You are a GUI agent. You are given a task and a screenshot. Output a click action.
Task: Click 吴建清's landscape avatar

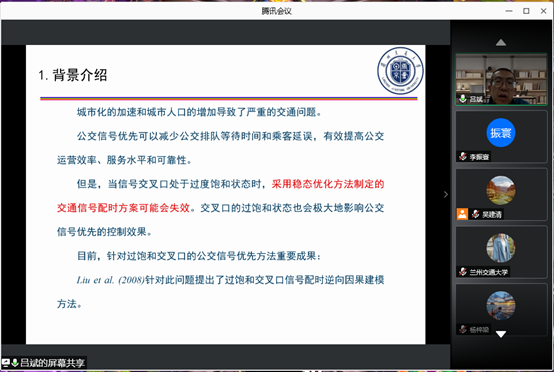tap(501, 190)
